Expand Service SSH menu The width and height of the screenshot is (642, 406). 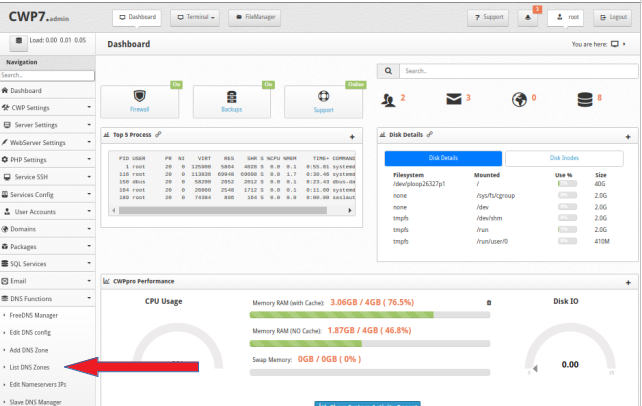pos(47,177)
